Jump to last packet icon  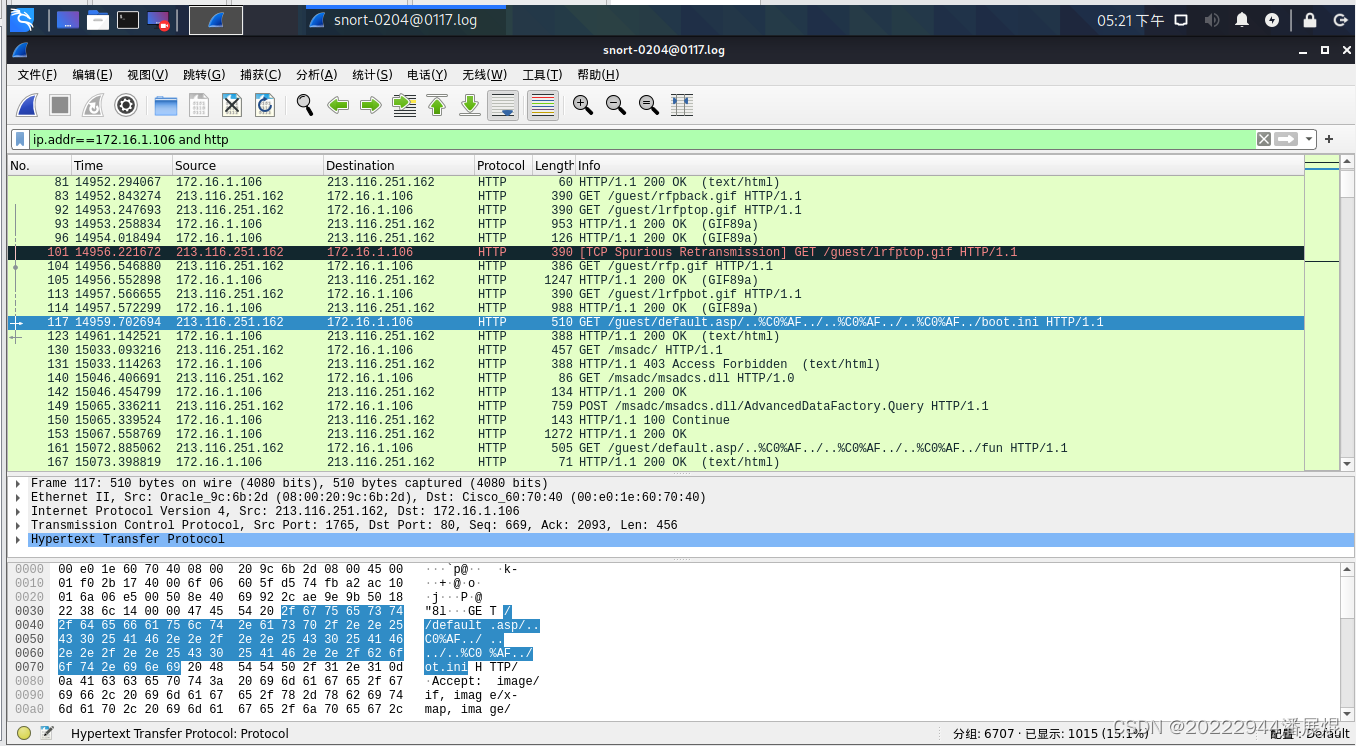[x=470, y=105]
